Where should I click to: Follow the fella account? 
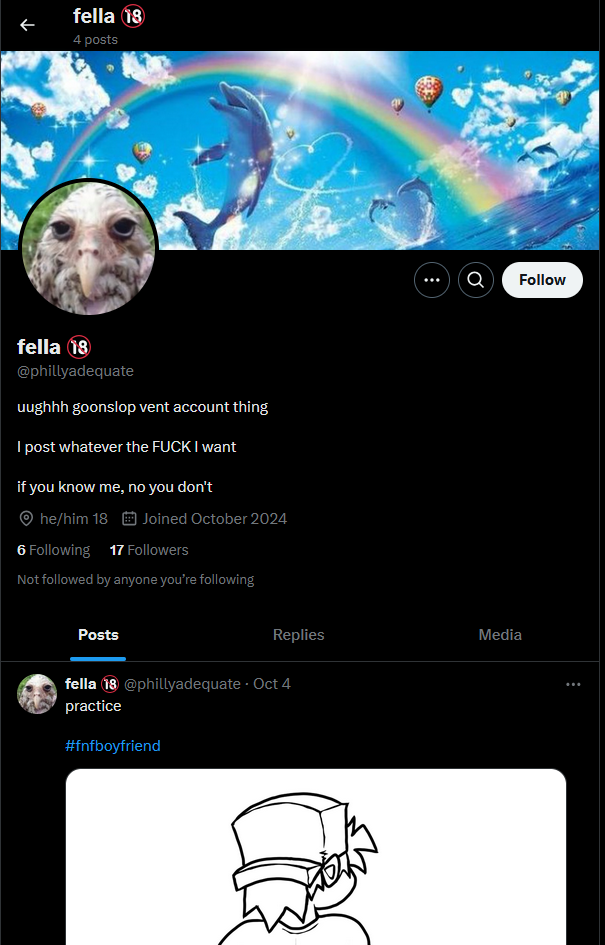tap(542, 280)
